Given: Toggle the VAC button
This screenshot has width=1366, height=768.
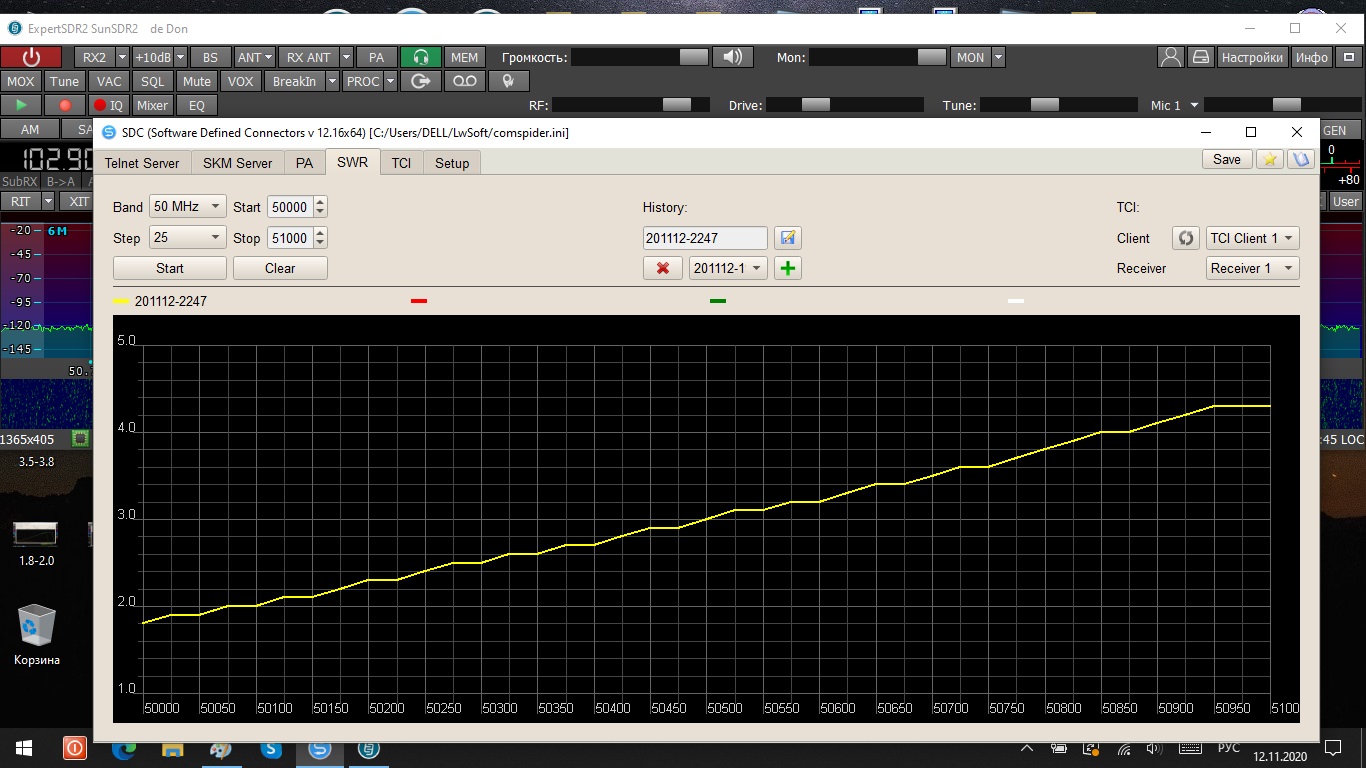Looking at the screenshot, I should [109, 81].
